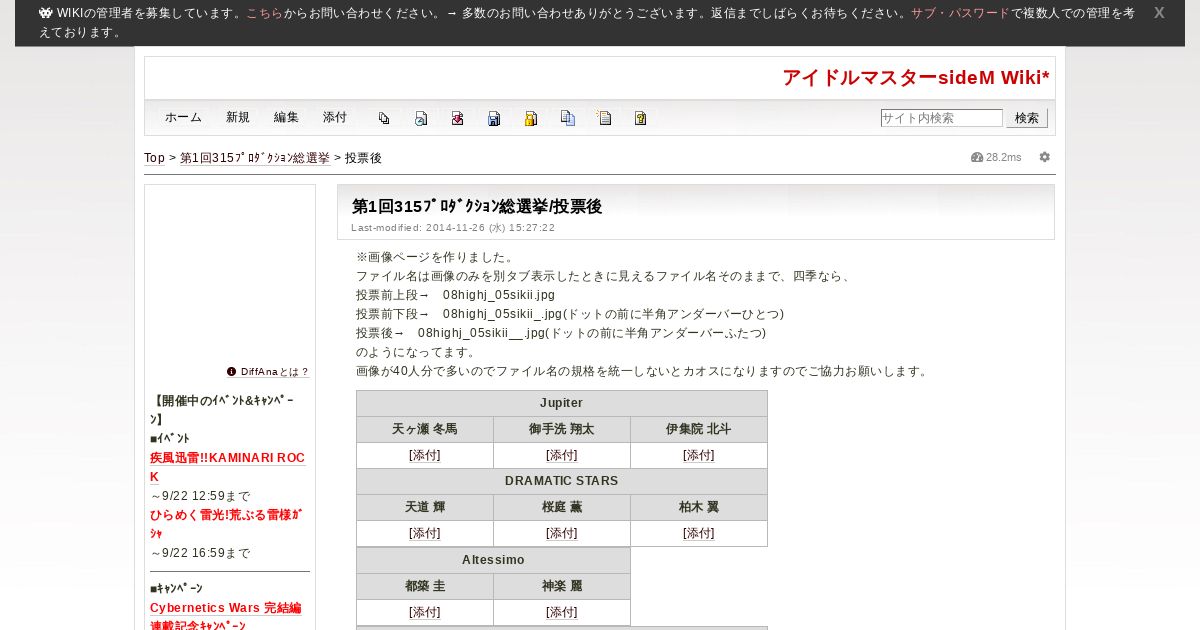The width and height of the screenshot is (1200, 630).
Task: Click the page with circular arrow icon
Action: click(421, 118)
